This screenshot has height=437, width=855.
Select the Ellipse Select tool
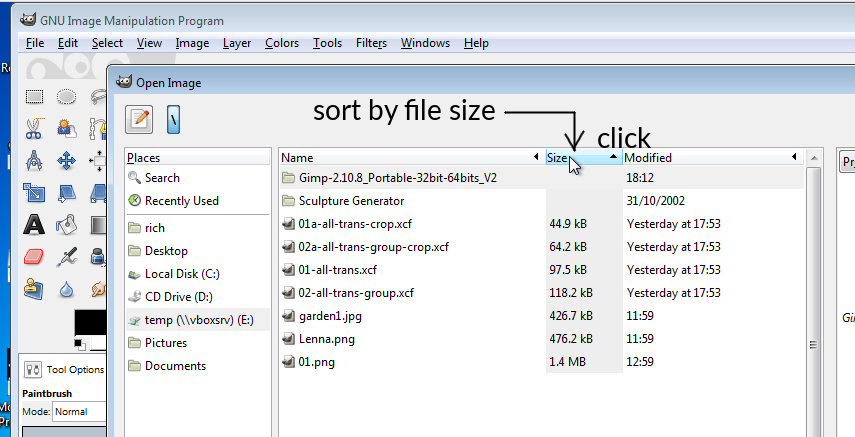(x=67, y=97)
